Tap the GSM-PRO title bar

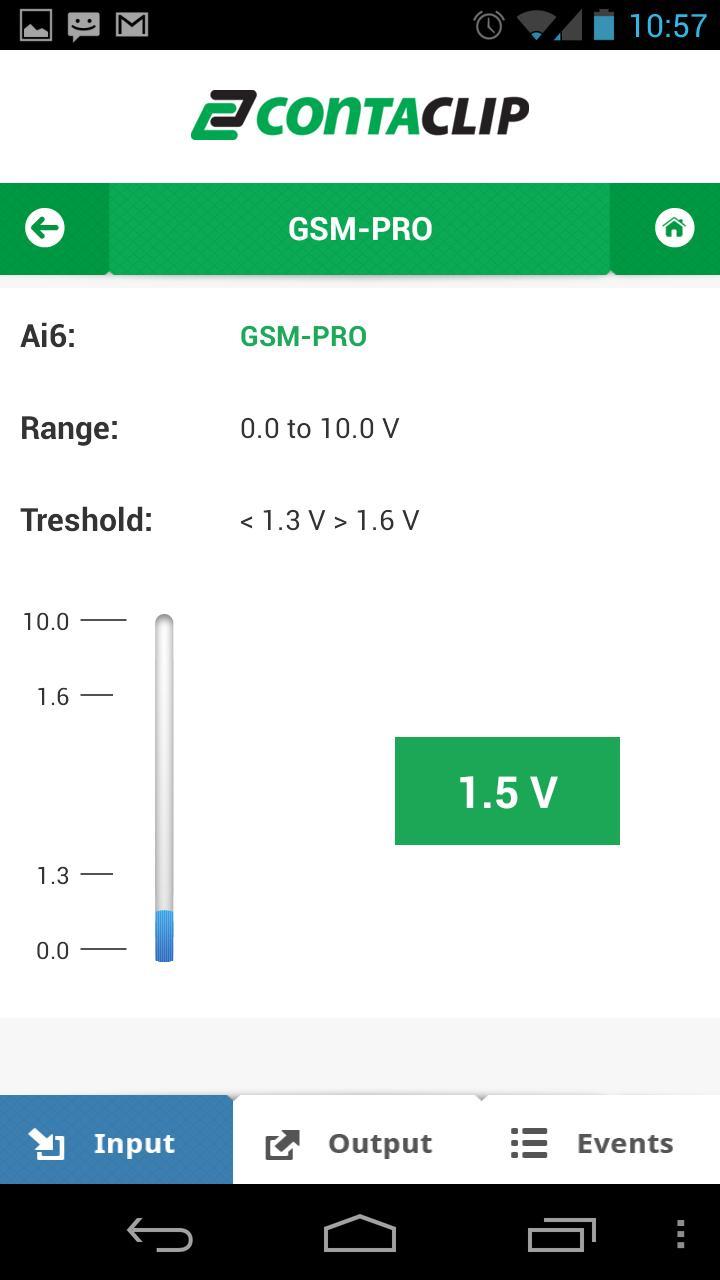pos(360,228)
